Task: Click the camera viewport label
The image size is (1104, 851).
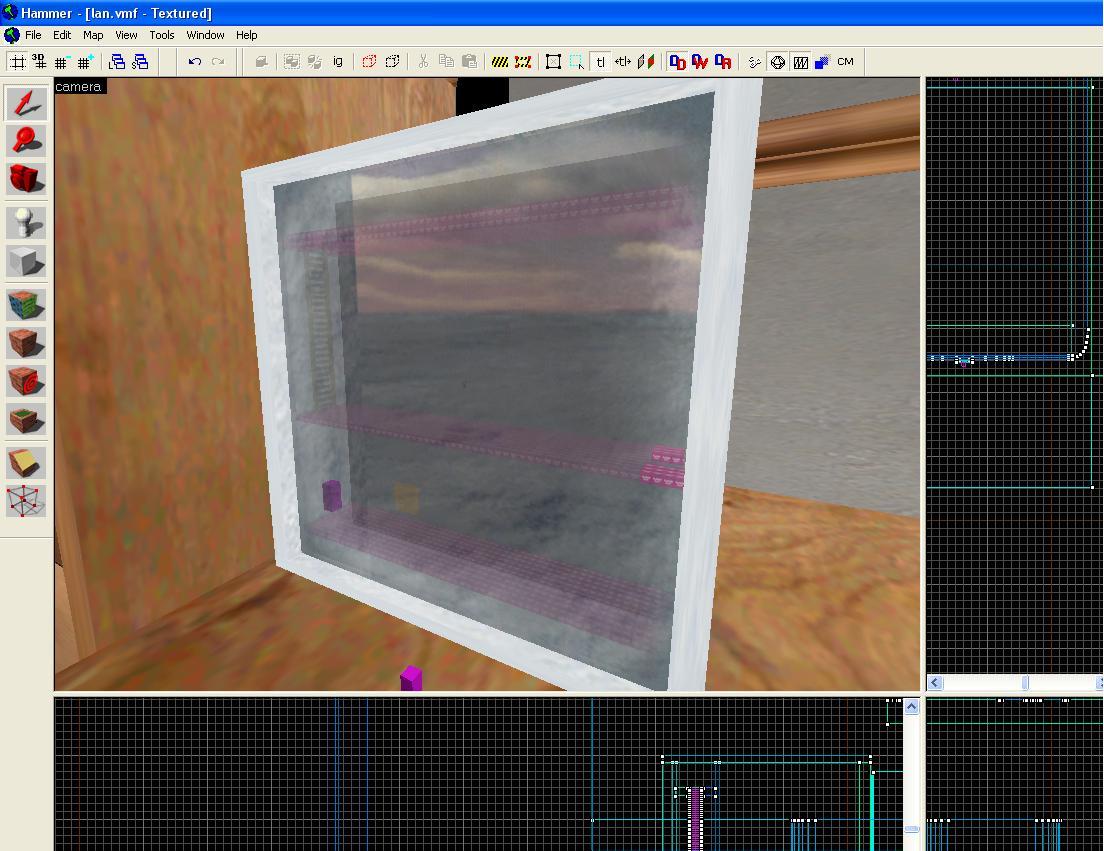Action: tap(79, 87)
